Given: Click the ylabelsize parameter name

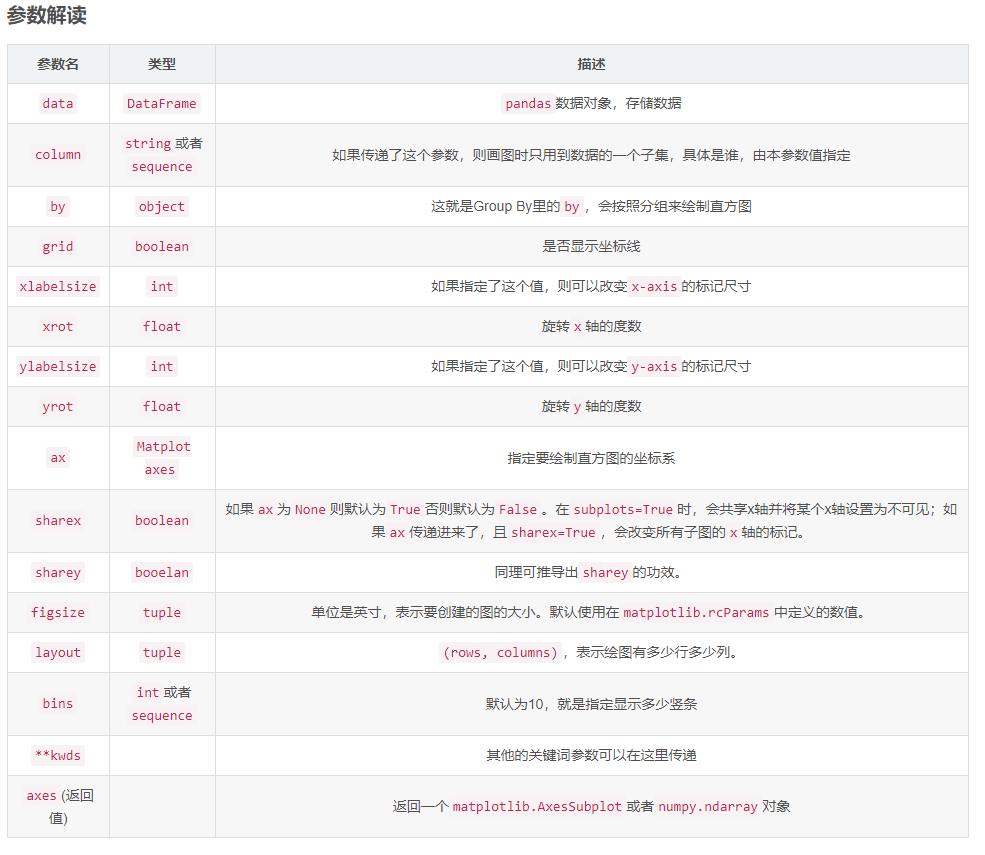Looking at the screenshot, I should pos(57,366).
